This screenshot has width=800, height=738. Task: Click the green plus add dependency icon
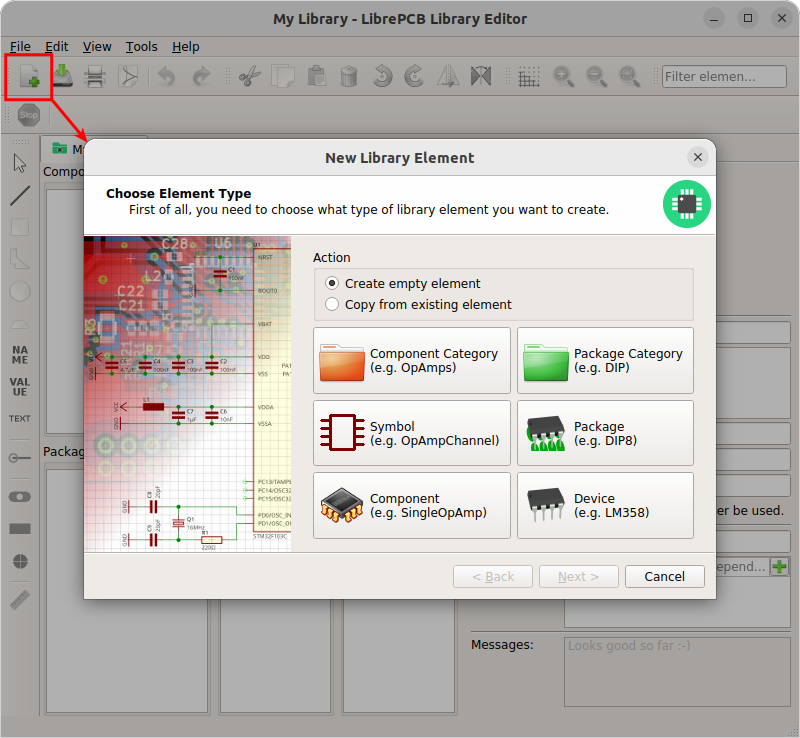(x=779, y=566)
